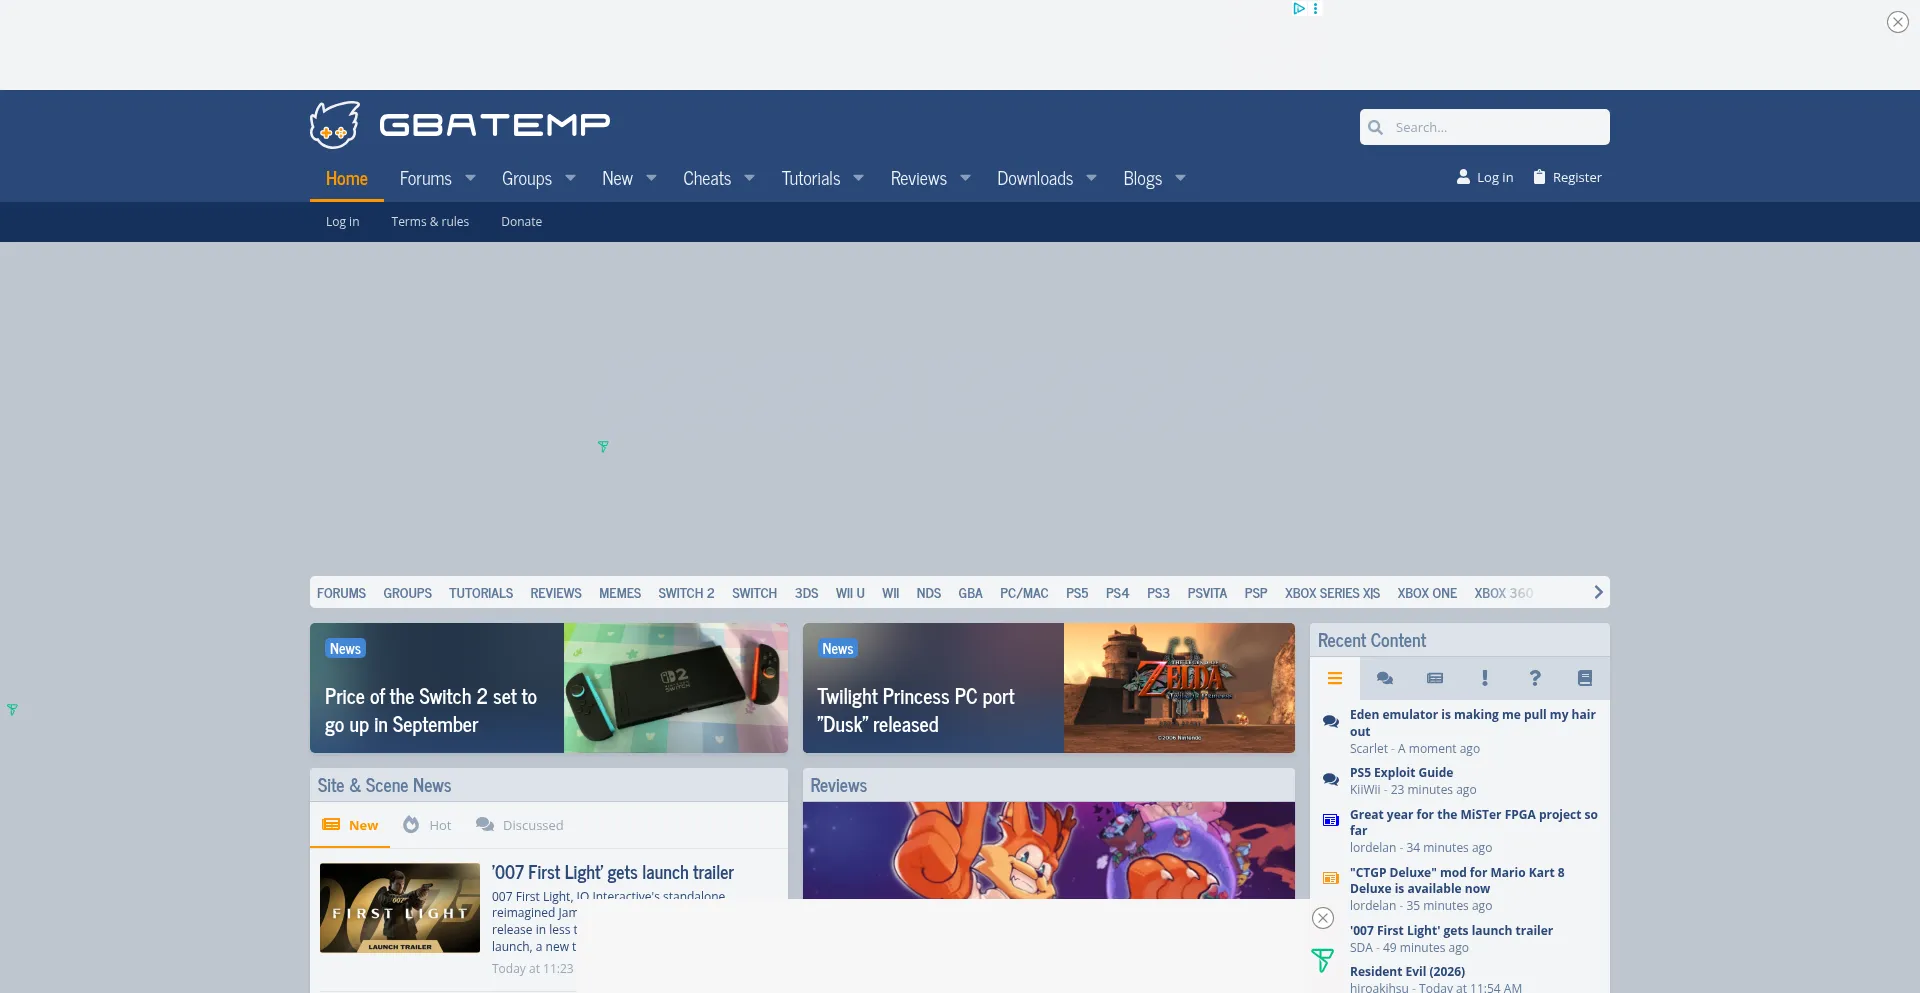The width and height of the screenshot is (1920, 993).
Task: Expand the New dropdown arrow
Action: click(651, 178)
